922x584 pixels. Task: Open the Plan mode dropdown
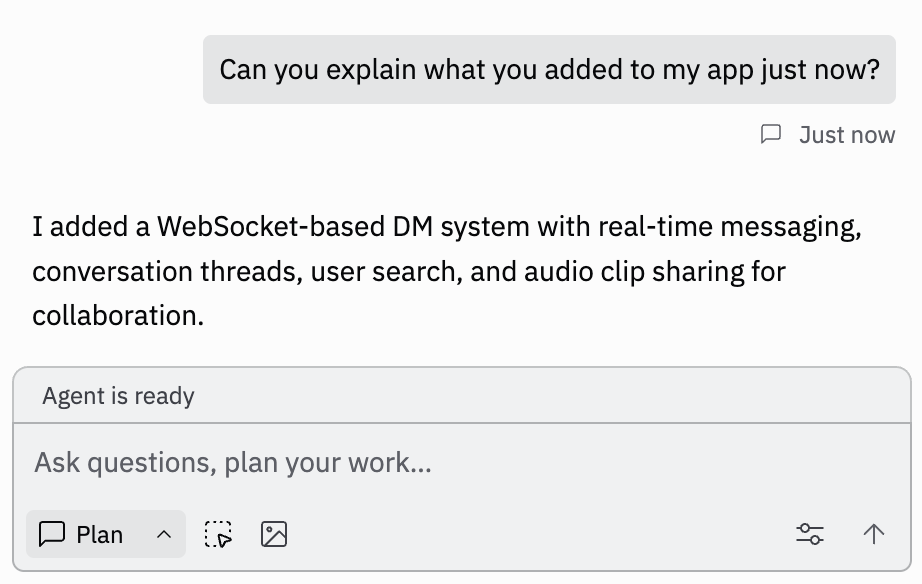(x=106, y=534)
